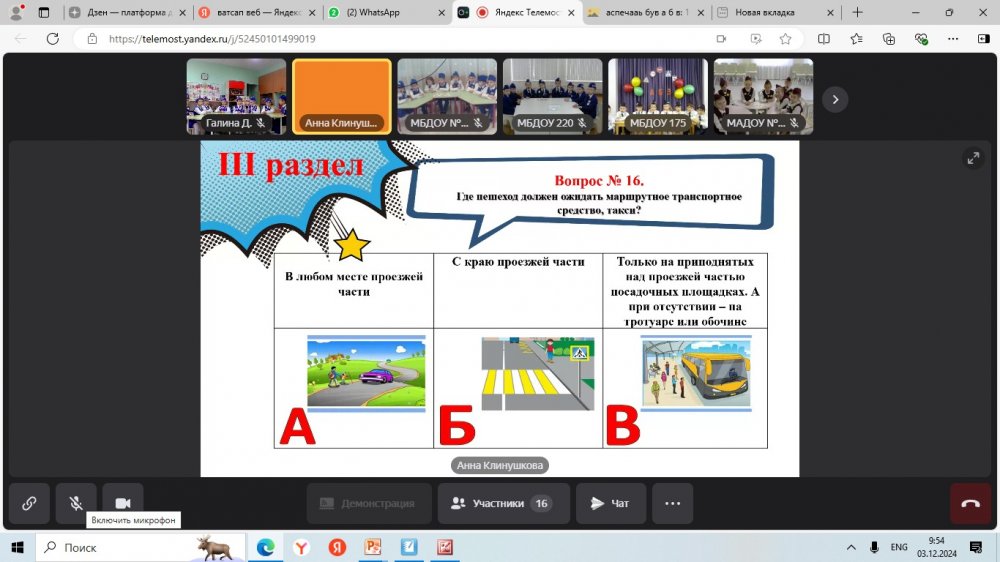Open PowerPoint from taskbar
The height and width of the screenshot is (562, 1000).
tap(373, 547)
